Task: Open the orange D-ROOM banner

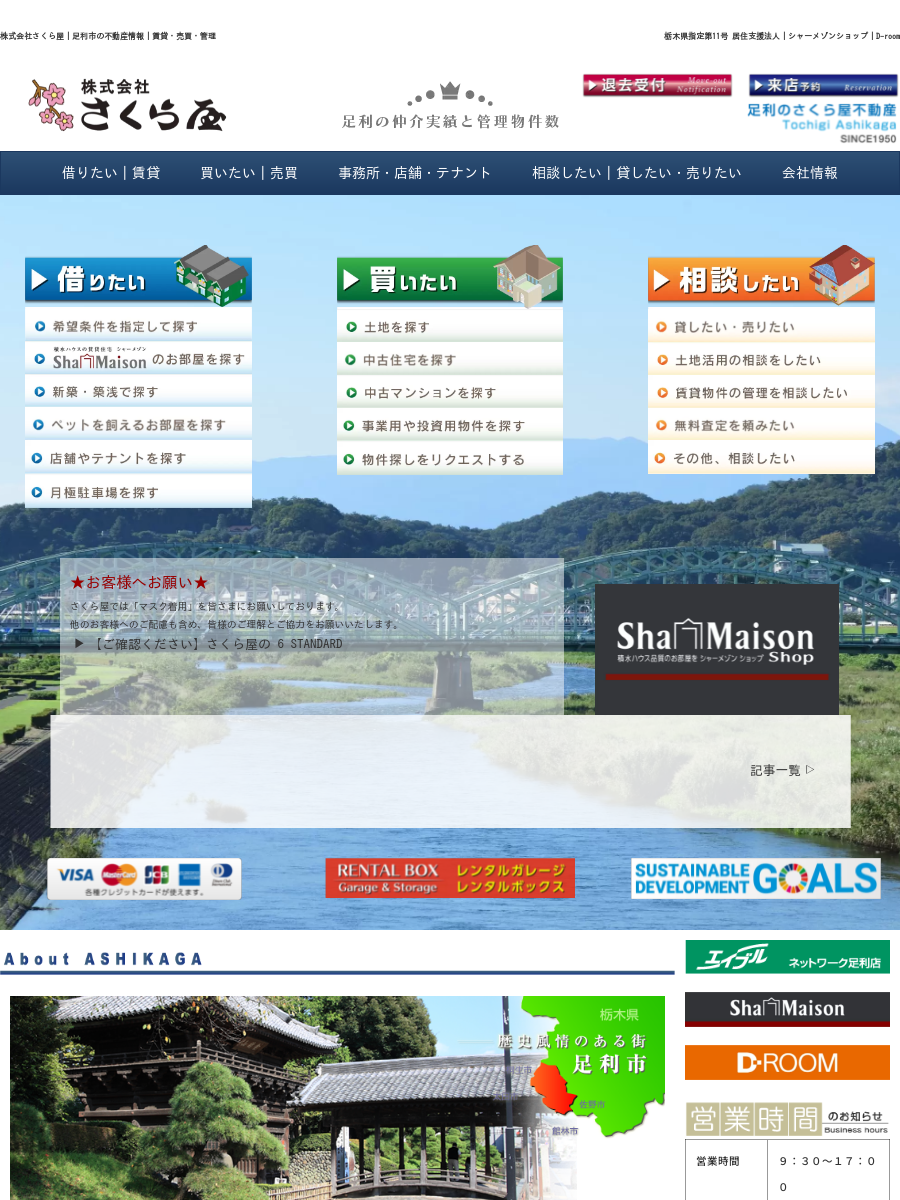Action: (787, 1062)
